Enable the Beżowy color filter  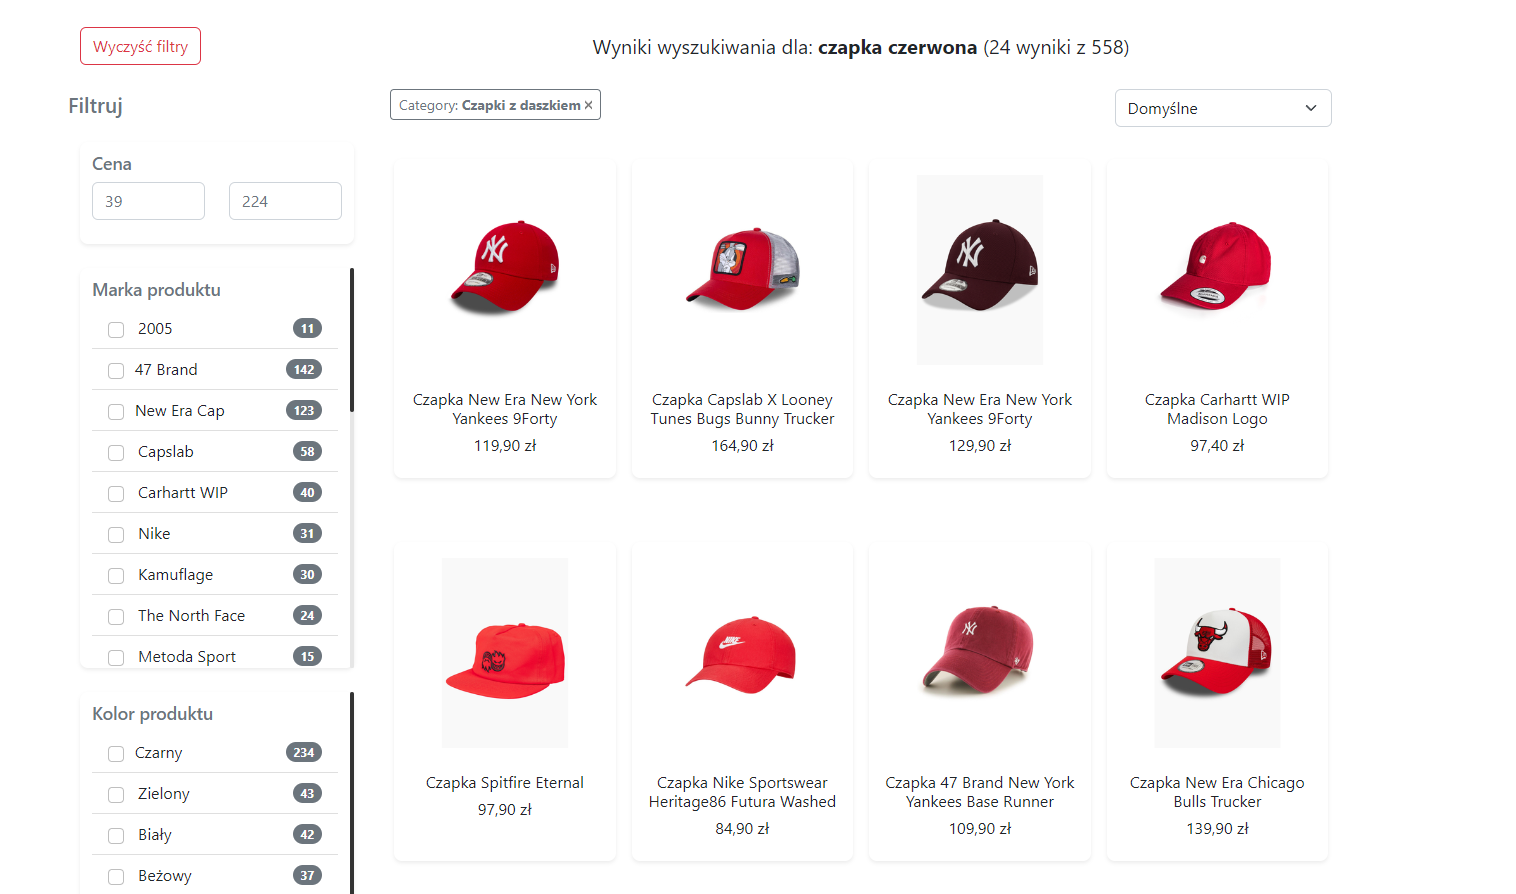(x=116, y=877)
